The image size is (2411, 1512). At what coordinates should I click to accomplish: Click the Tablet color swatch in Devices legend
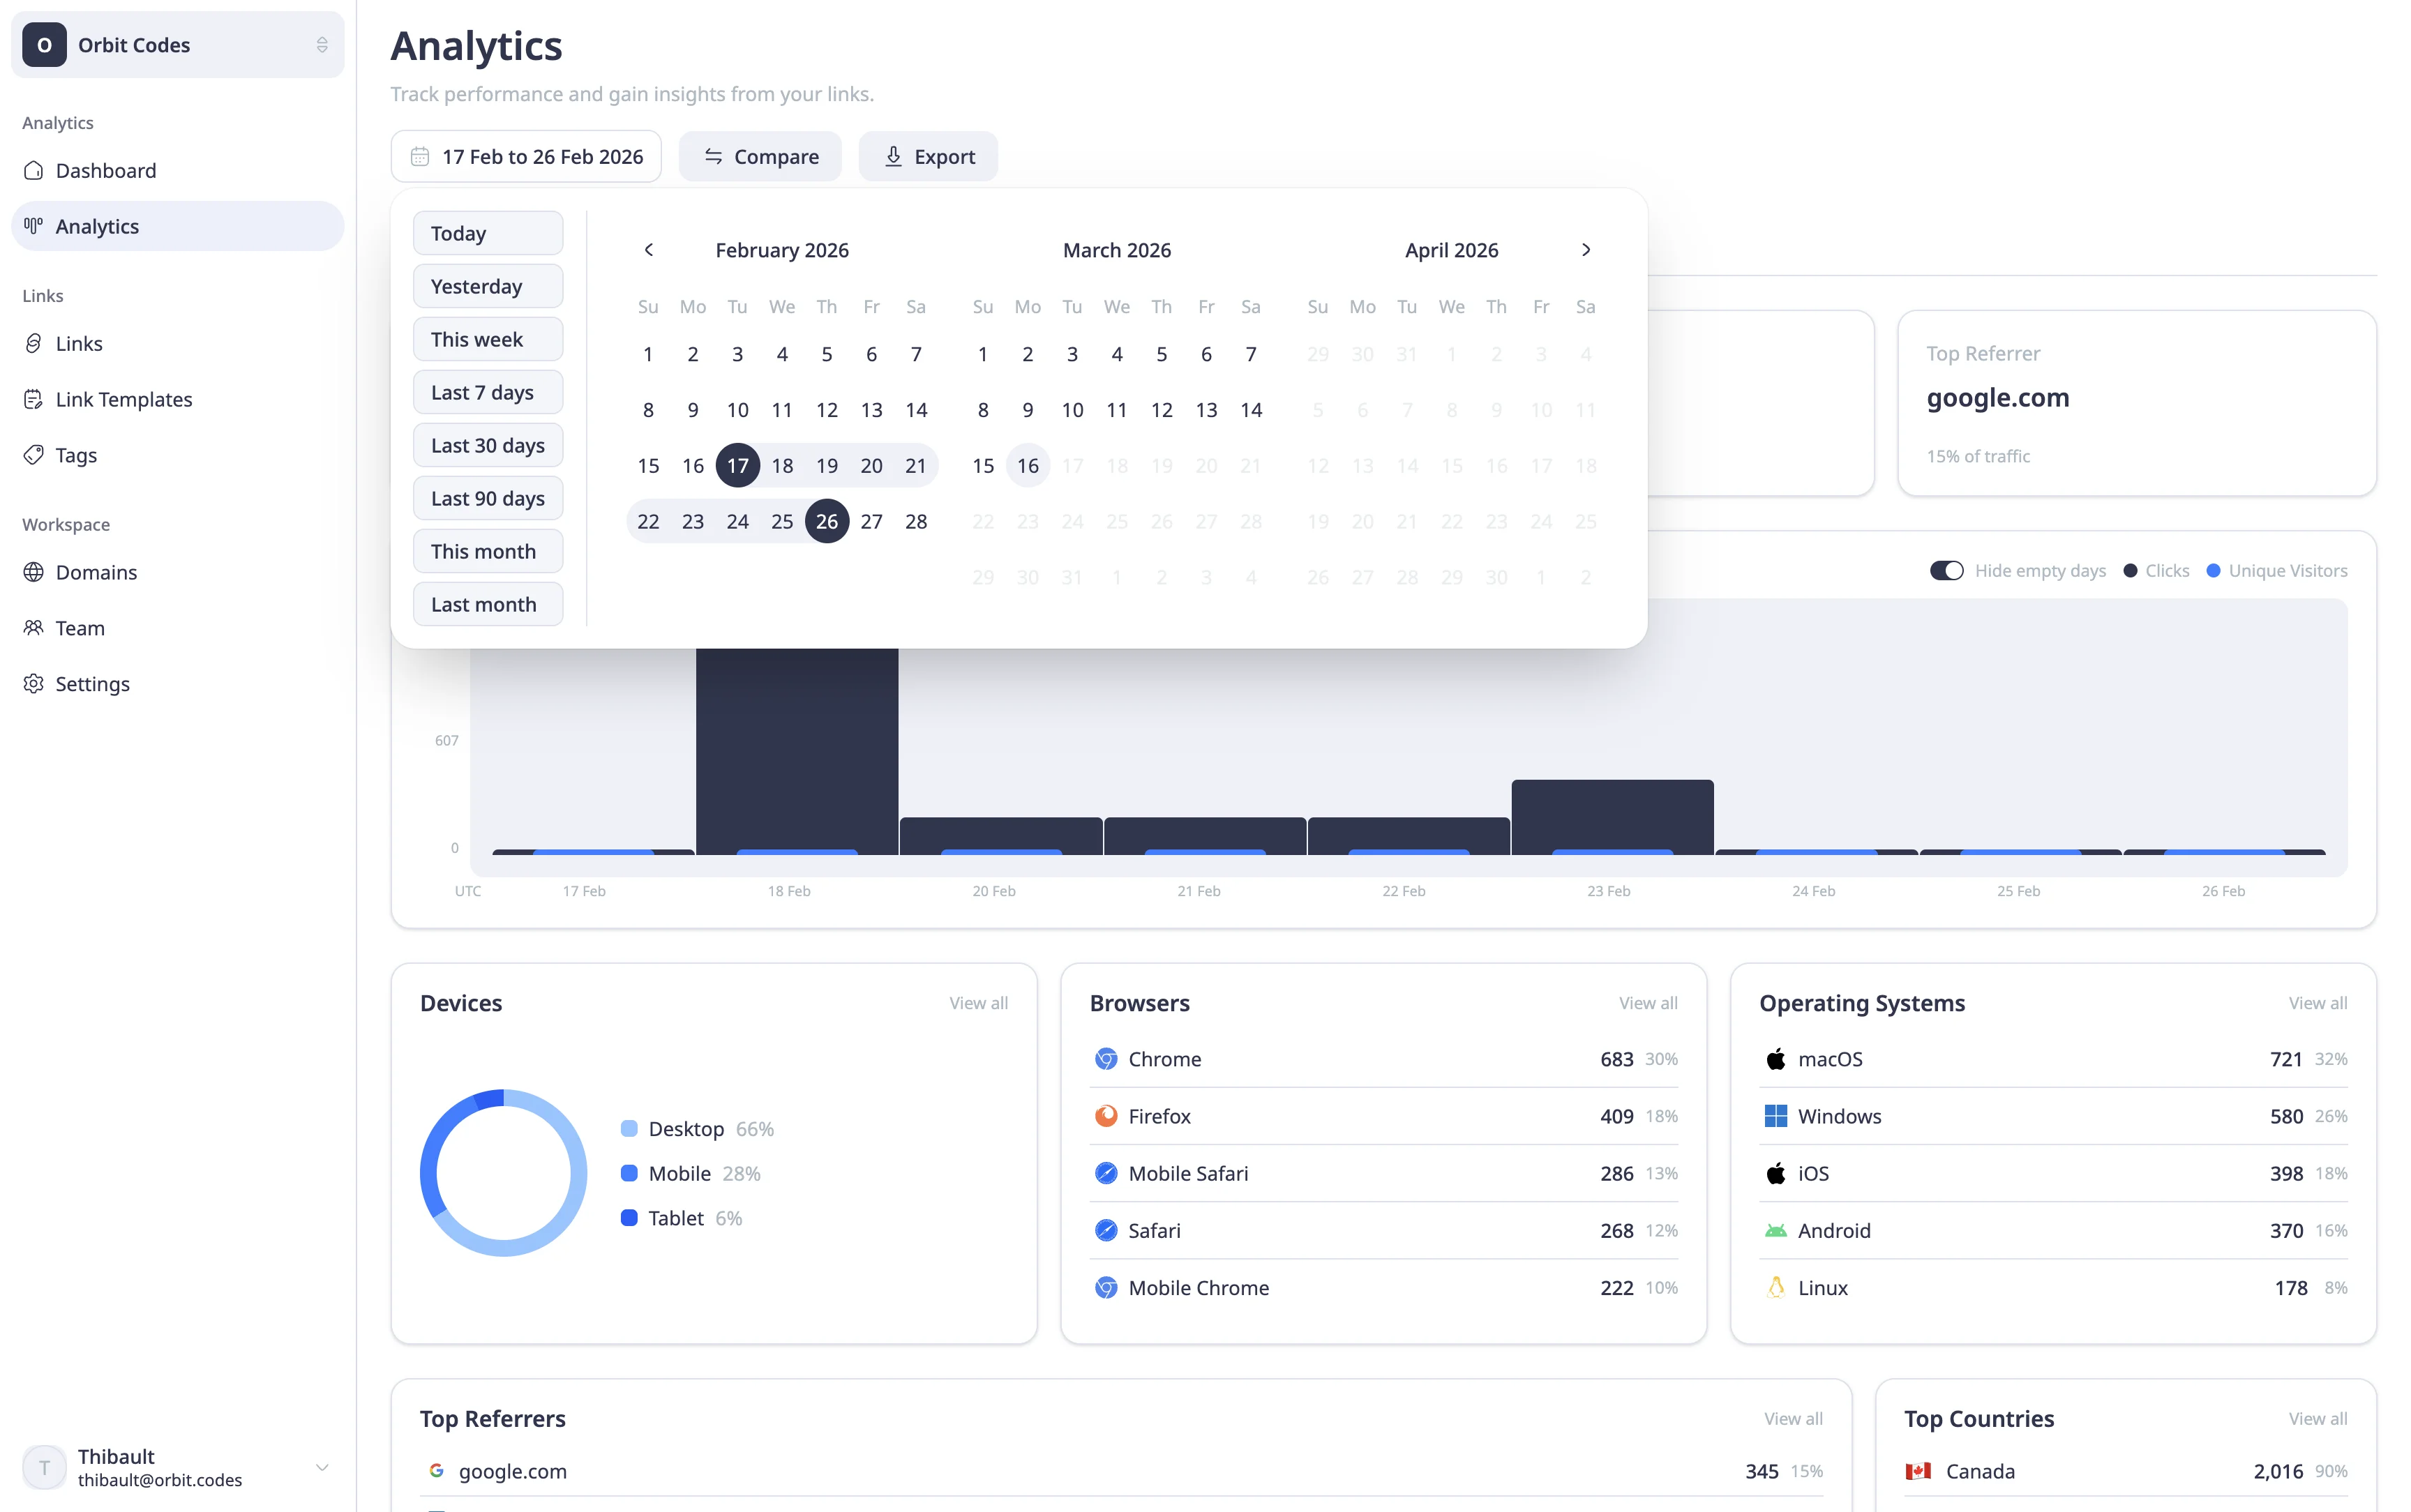[629, 1218]
